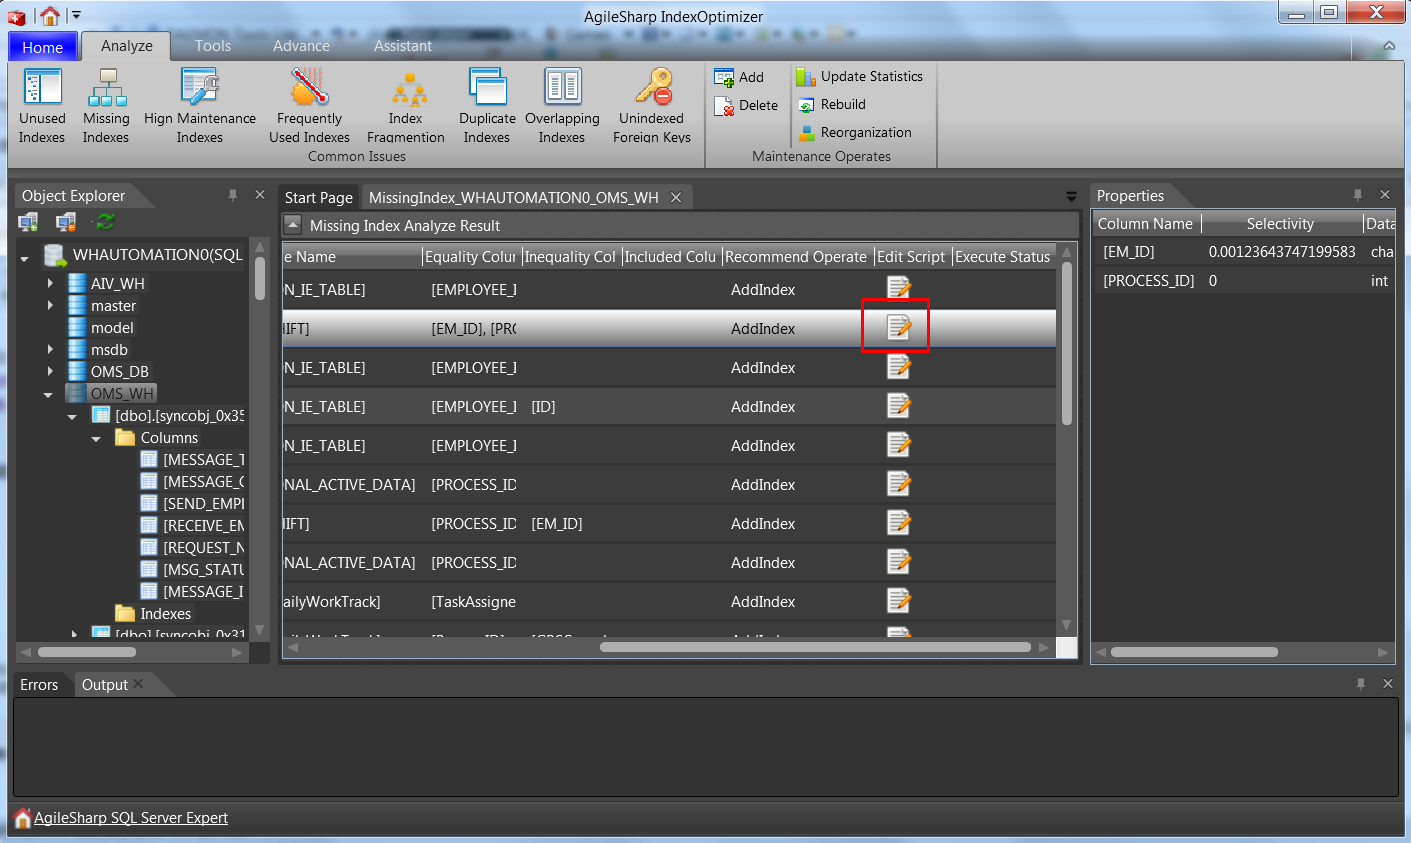
Task: Expand the master database node
Action: pyautogui.click(x=50, y=305)
